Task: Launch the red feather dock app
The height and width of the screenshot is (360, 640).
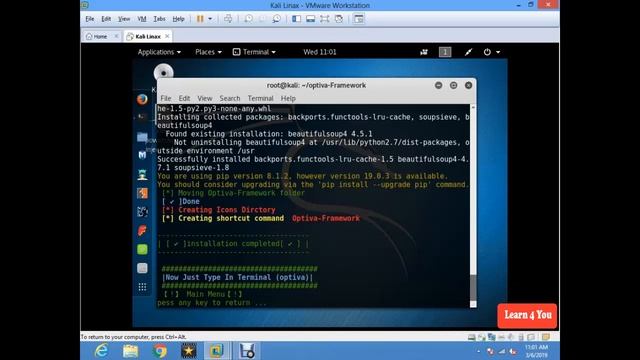Action: [142, 231]
